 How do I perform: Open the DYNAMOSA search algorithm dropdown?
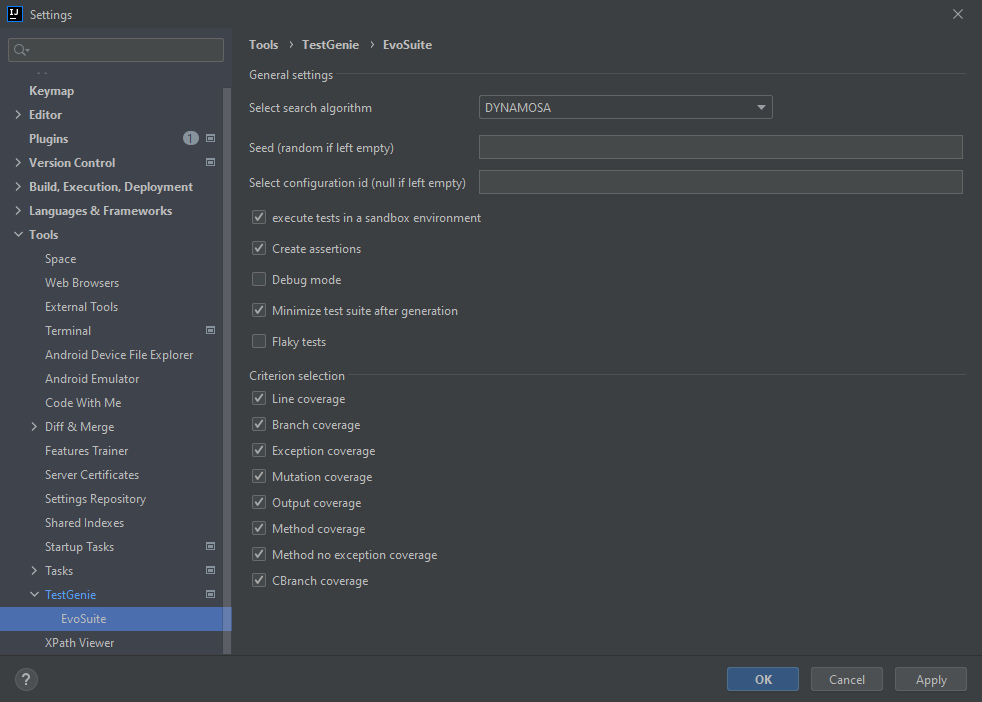[625, 107]
